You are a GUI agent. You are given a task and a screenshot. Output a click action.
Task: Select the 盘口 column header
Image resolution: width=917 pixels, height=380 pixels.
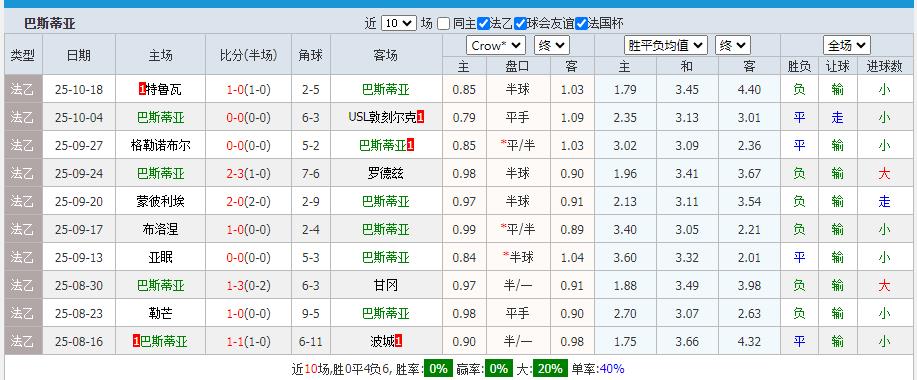[518, 66]
